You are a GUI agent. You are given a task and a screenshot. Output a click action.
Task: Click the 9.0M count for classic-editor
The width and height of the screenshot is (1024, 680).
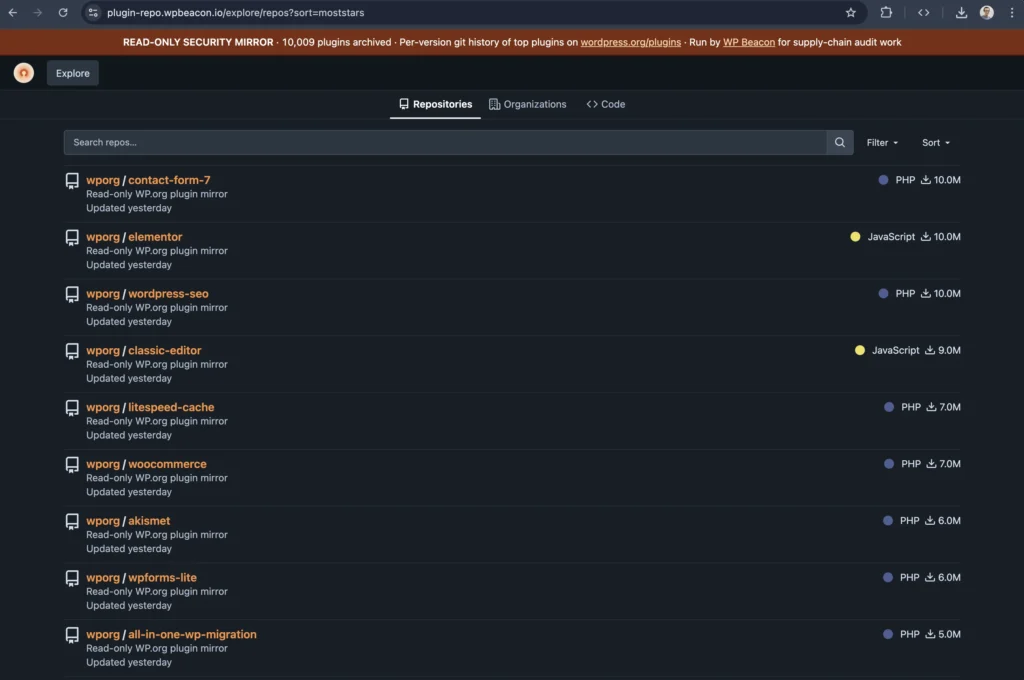[x=949, y=350]
